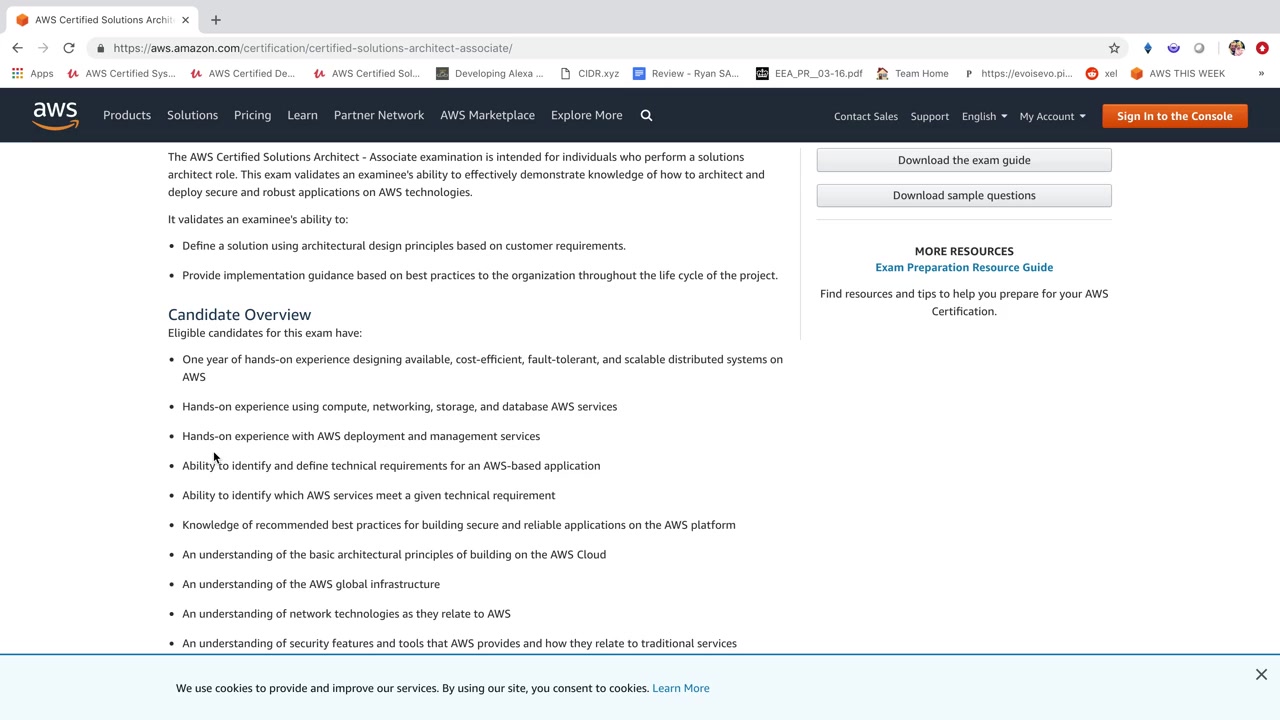The image size is (1280, 720).
Task: Click the browser forward arrow
Action: 43,48
